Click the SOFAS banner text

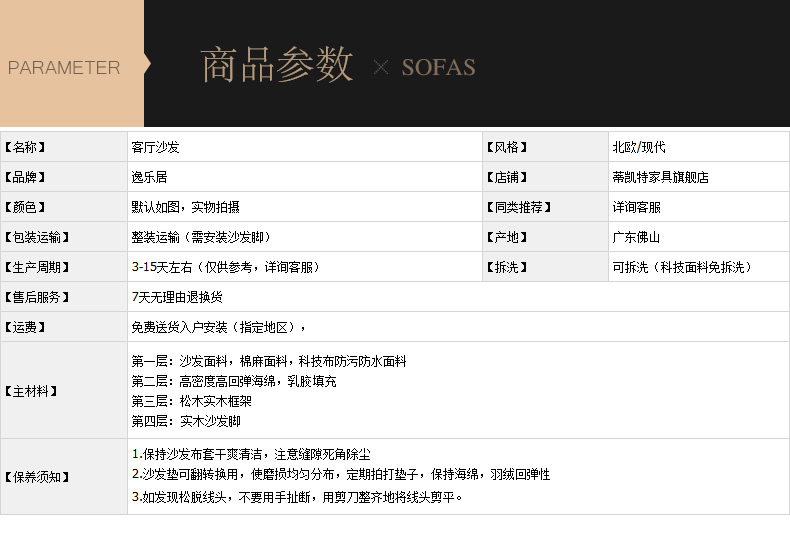(438, 68)
